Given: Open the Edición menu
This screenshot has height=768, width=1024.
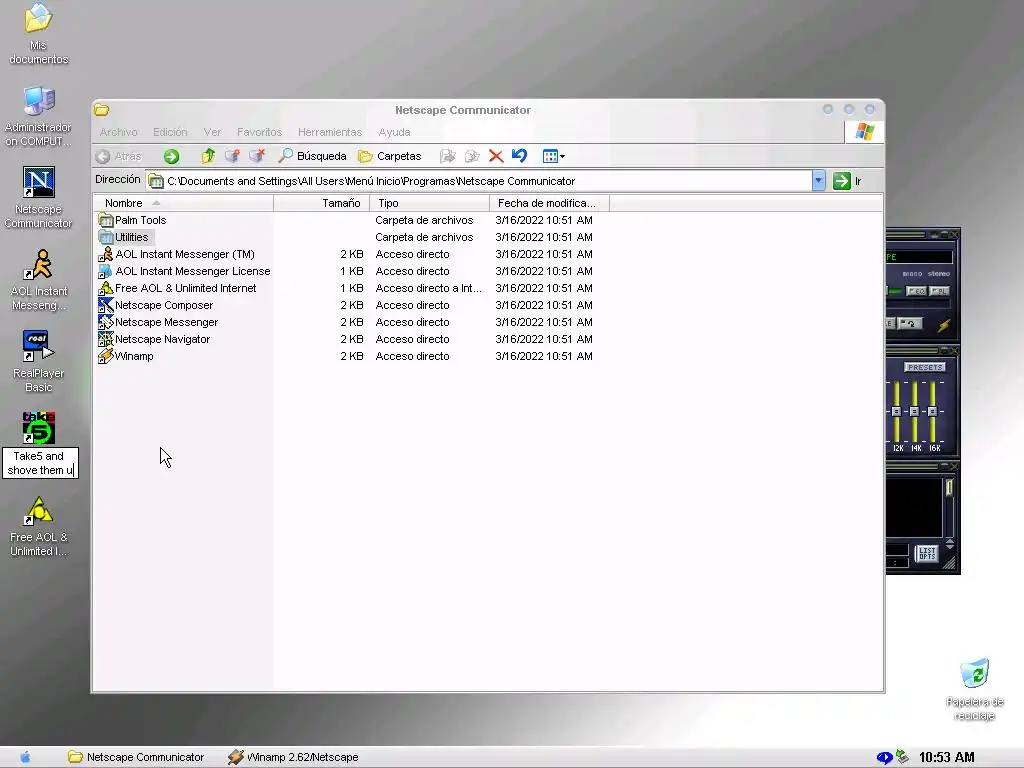Looking at the screenshot, I should 170,132.
